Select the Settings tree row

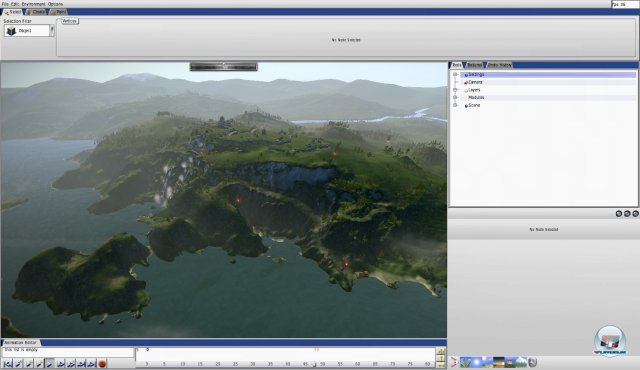click(x=548, y=75)
